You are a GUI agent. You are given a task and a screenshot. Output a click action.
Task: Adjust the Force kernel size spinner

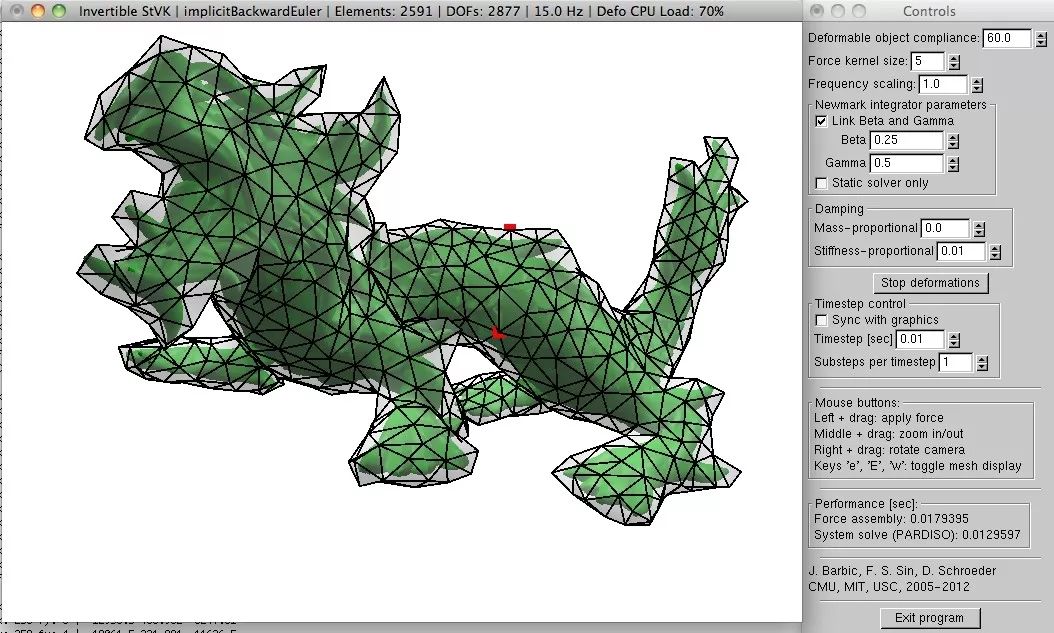tap(955, 62)
